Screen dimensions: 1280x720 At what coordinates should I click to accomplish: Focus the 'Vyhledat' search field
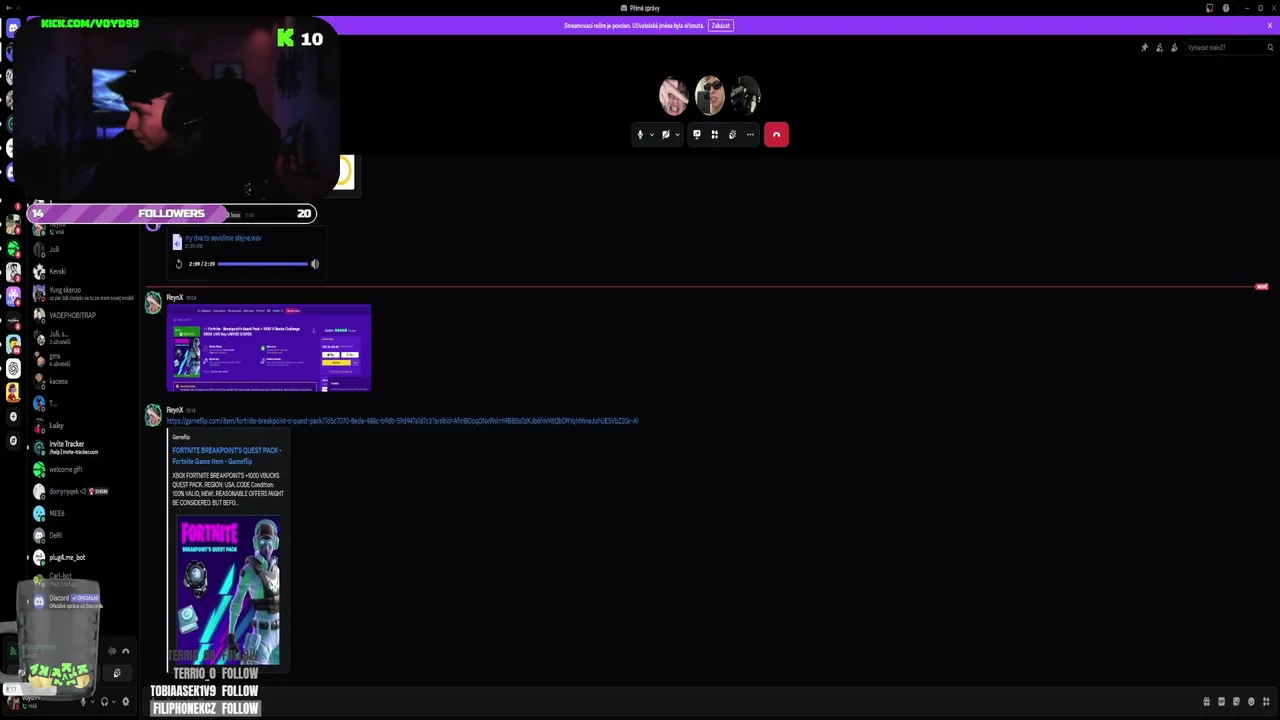1229,47
